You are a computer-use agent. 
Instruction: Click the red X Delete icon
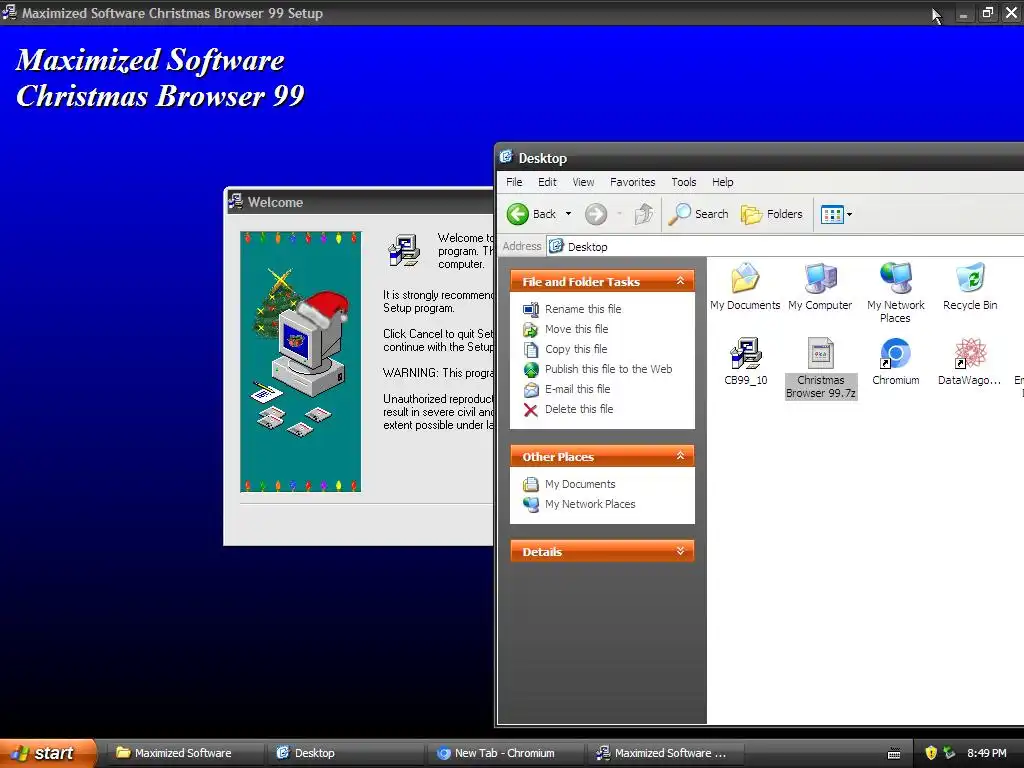[531, 409]
